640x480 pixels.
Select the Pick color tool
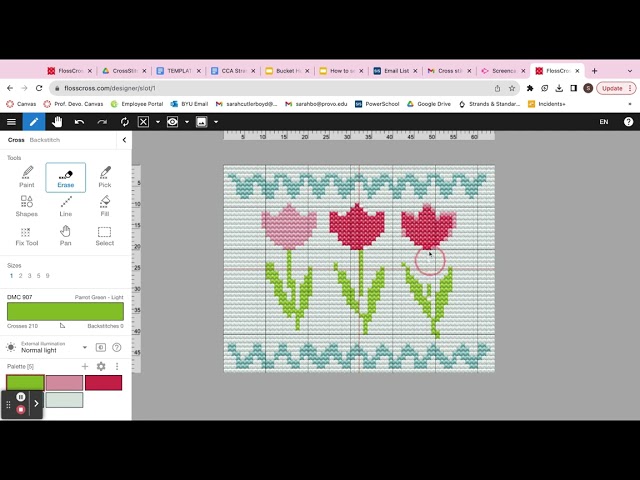[105, 177]
